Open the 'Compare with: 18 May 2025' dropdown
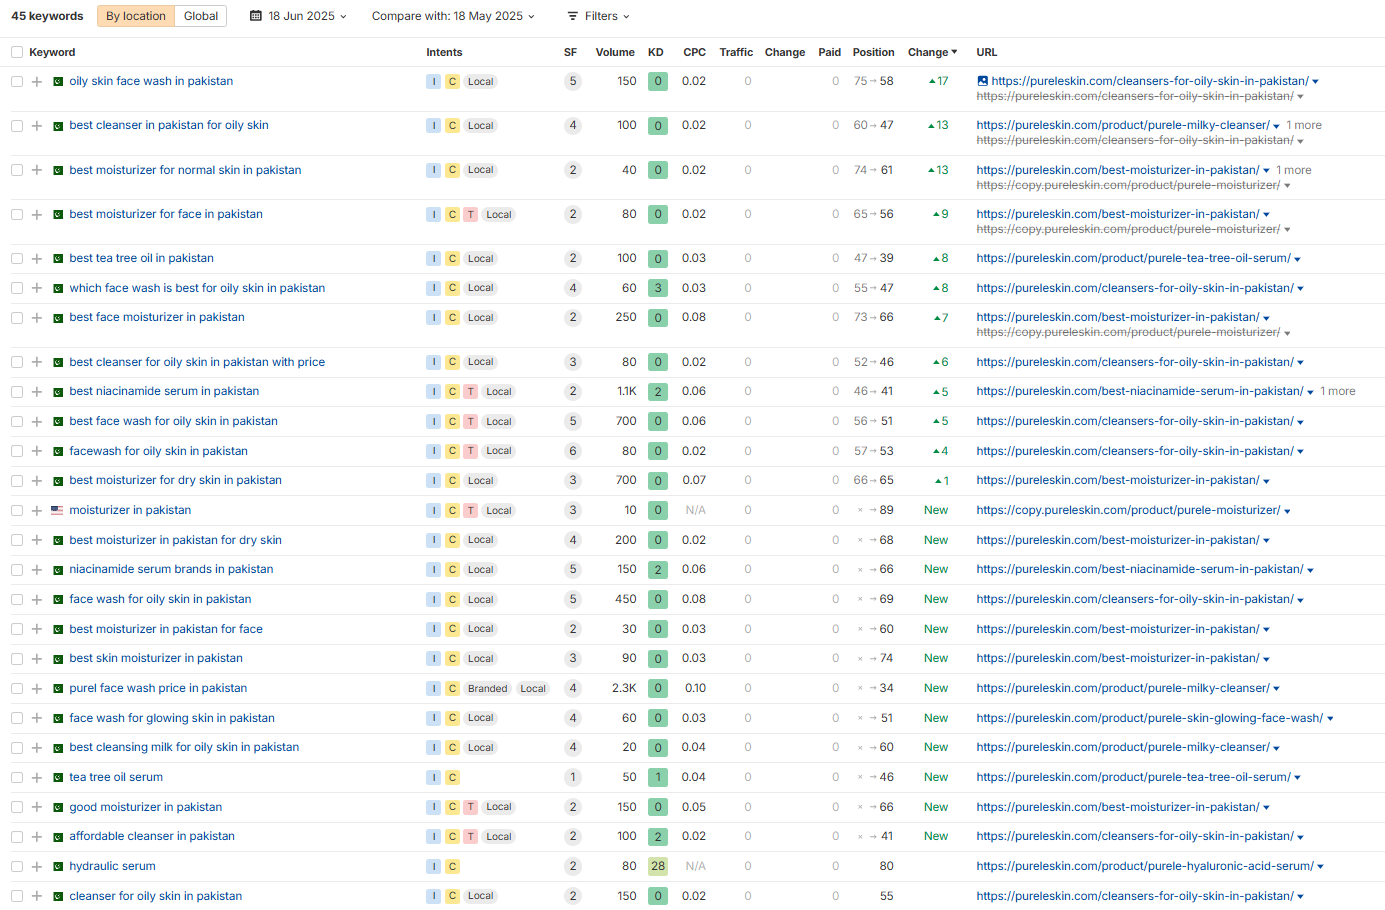1385x910 pixels. click(453, 16)
